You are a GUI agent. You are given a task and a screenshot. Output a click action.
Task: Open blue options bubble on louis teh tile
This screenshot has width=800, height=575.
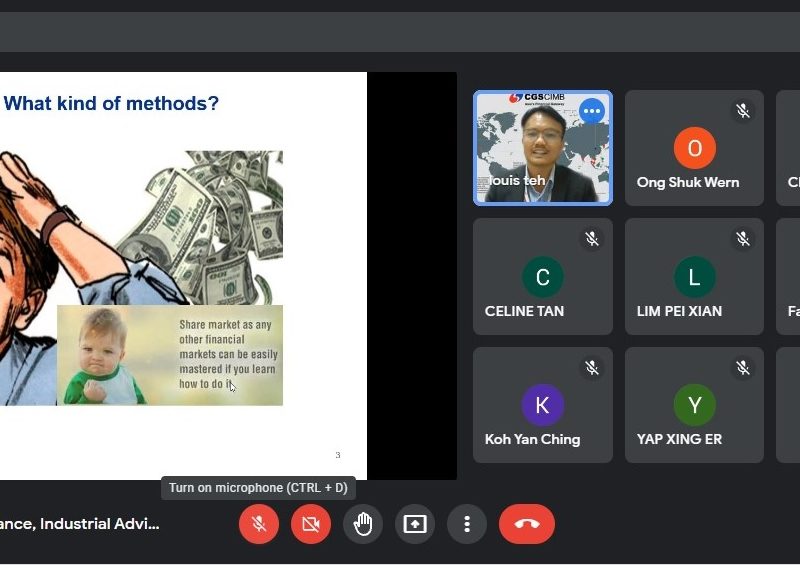(592, 111)
